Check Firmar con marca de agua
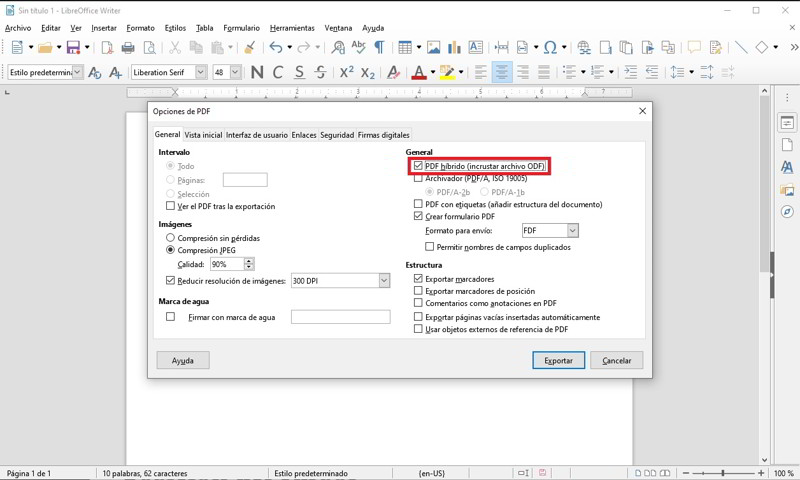The image size is (800, 480). point(170,317)
